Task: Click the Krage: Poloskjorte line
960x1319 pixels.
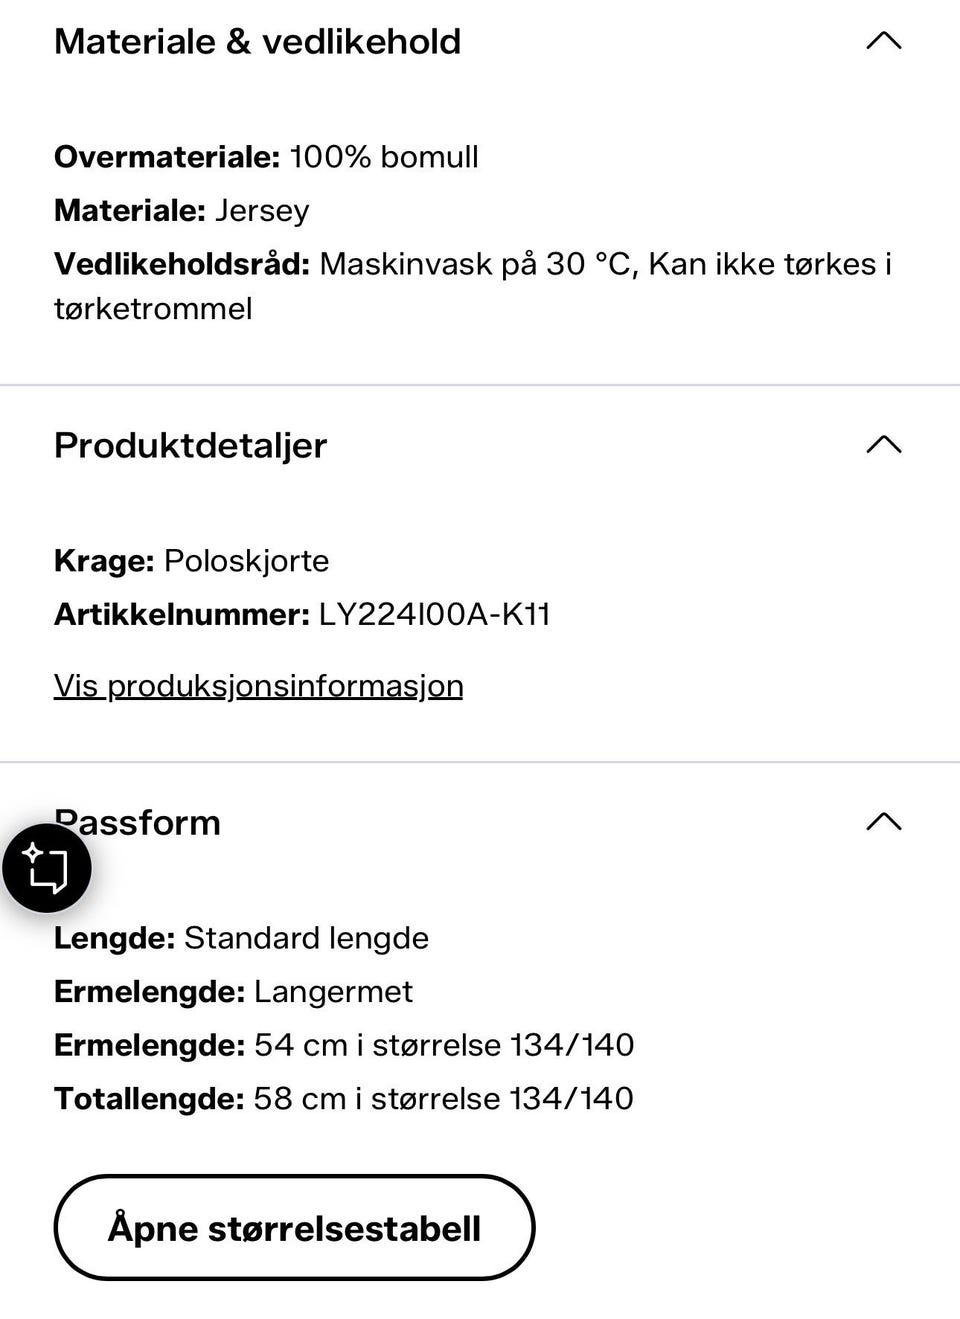Action: [x=191, y=561]
